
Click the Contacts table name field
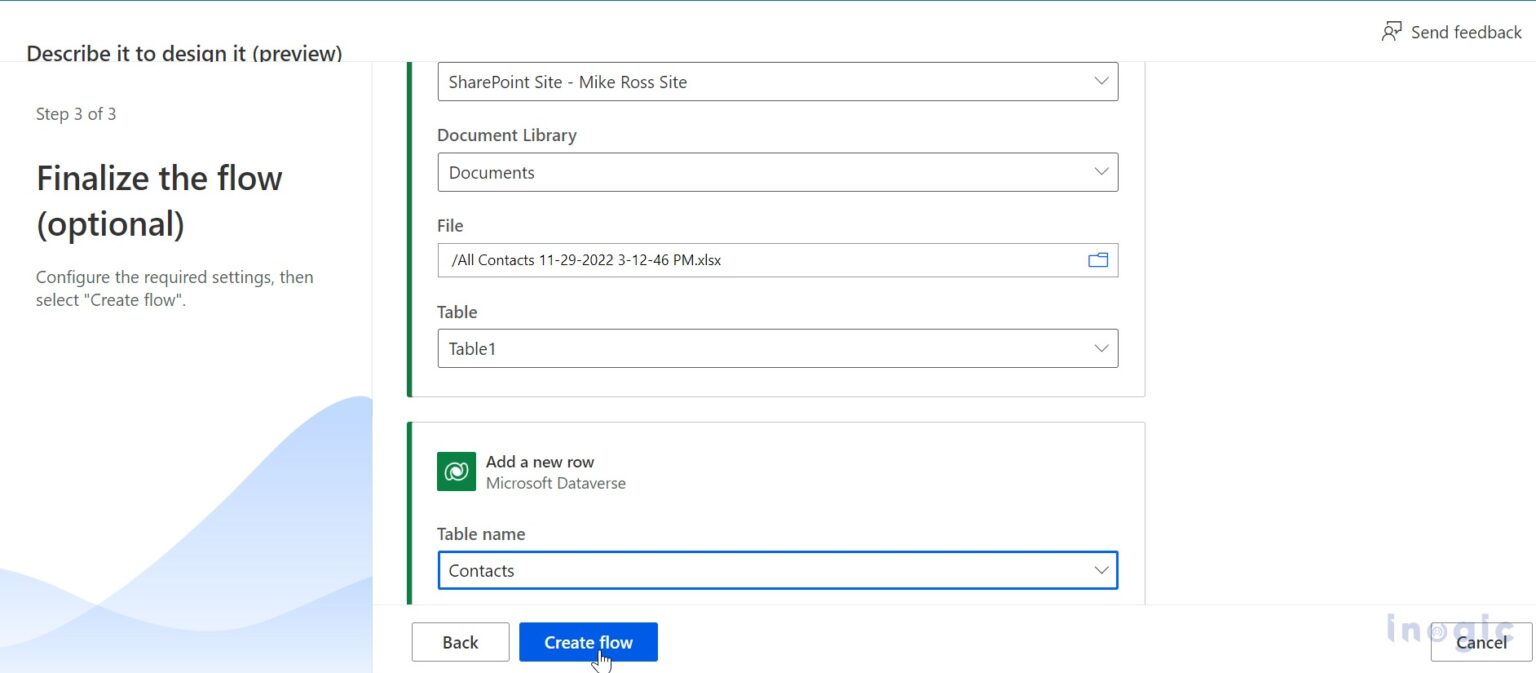point(760,570)
